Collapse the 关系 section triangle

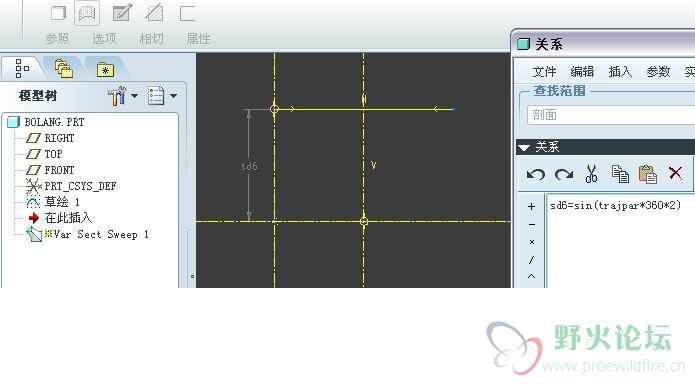click(x=524, y=147)
